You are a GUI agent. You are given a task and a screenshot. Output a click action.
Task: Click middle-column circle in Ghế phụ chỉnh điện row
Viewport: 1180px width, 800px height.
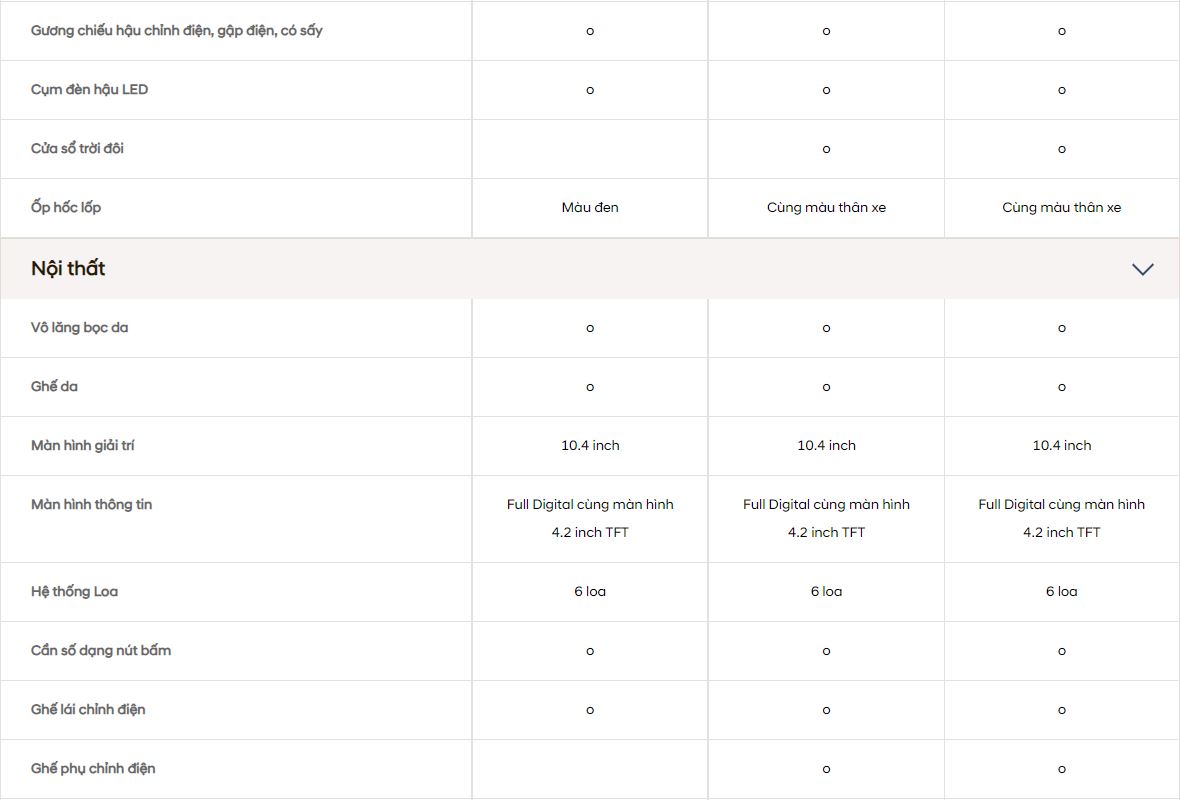point(826,769)
